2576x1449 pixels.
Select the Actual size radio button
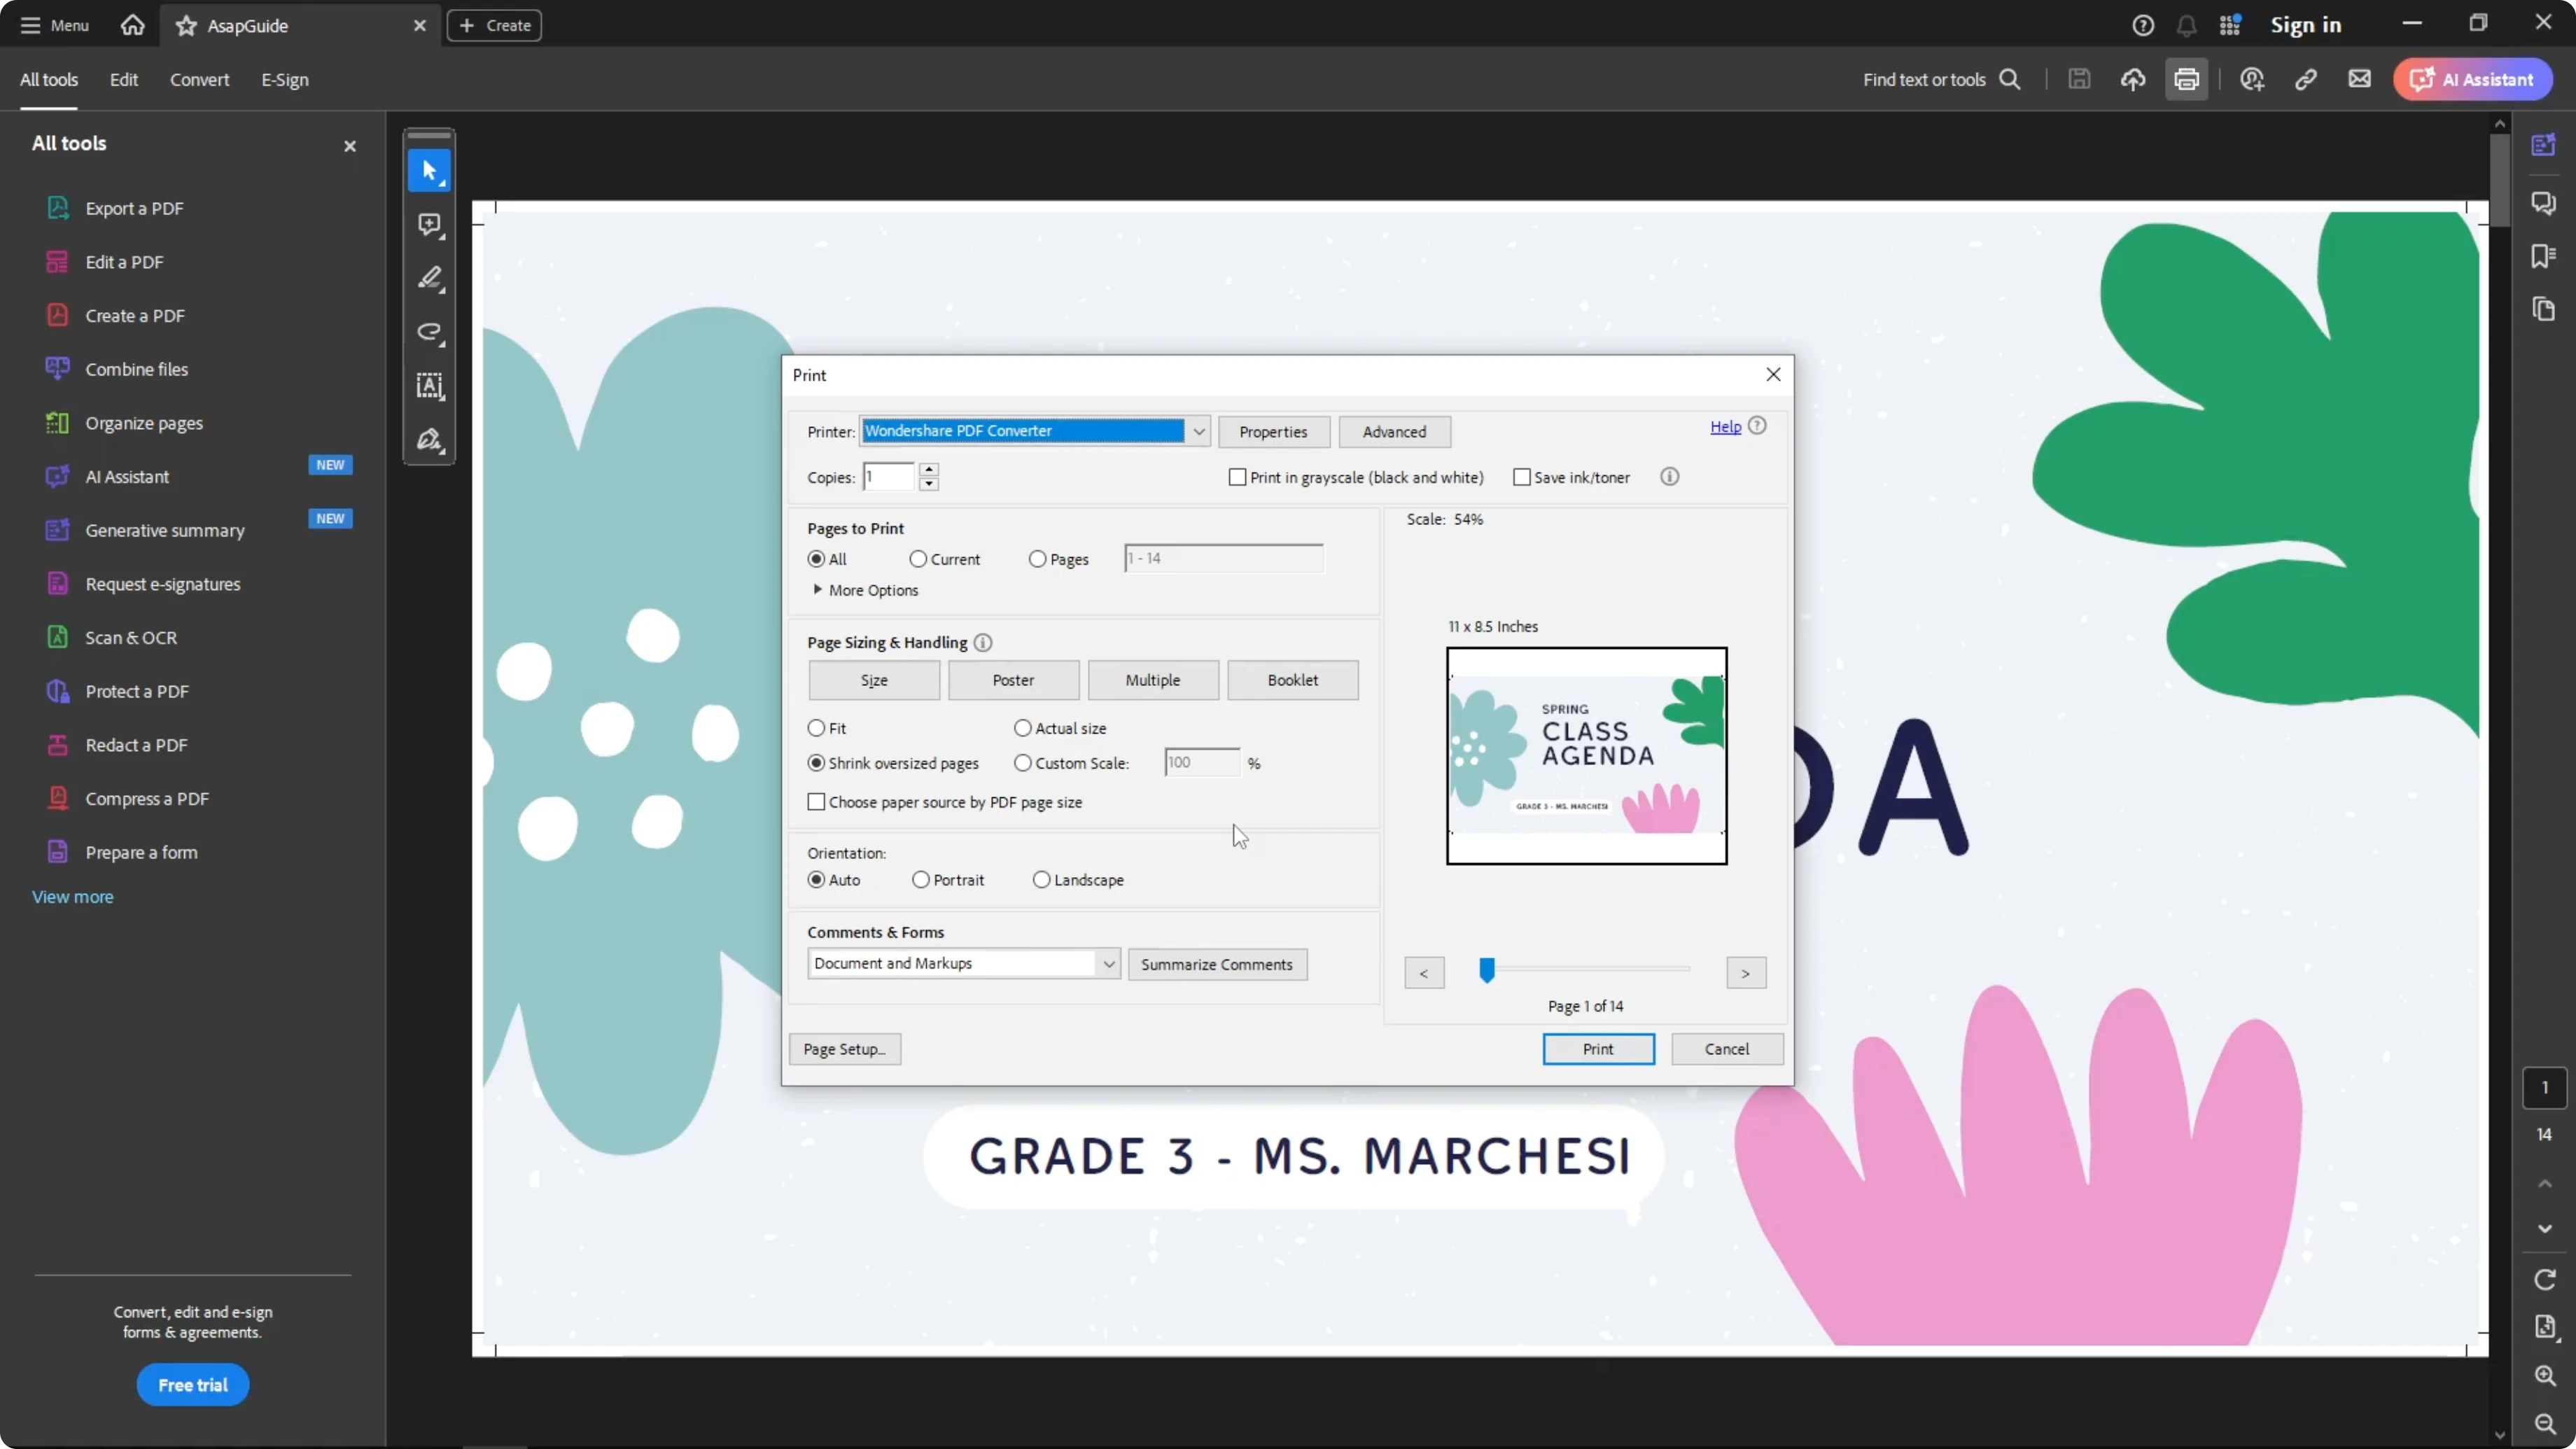1022,728
